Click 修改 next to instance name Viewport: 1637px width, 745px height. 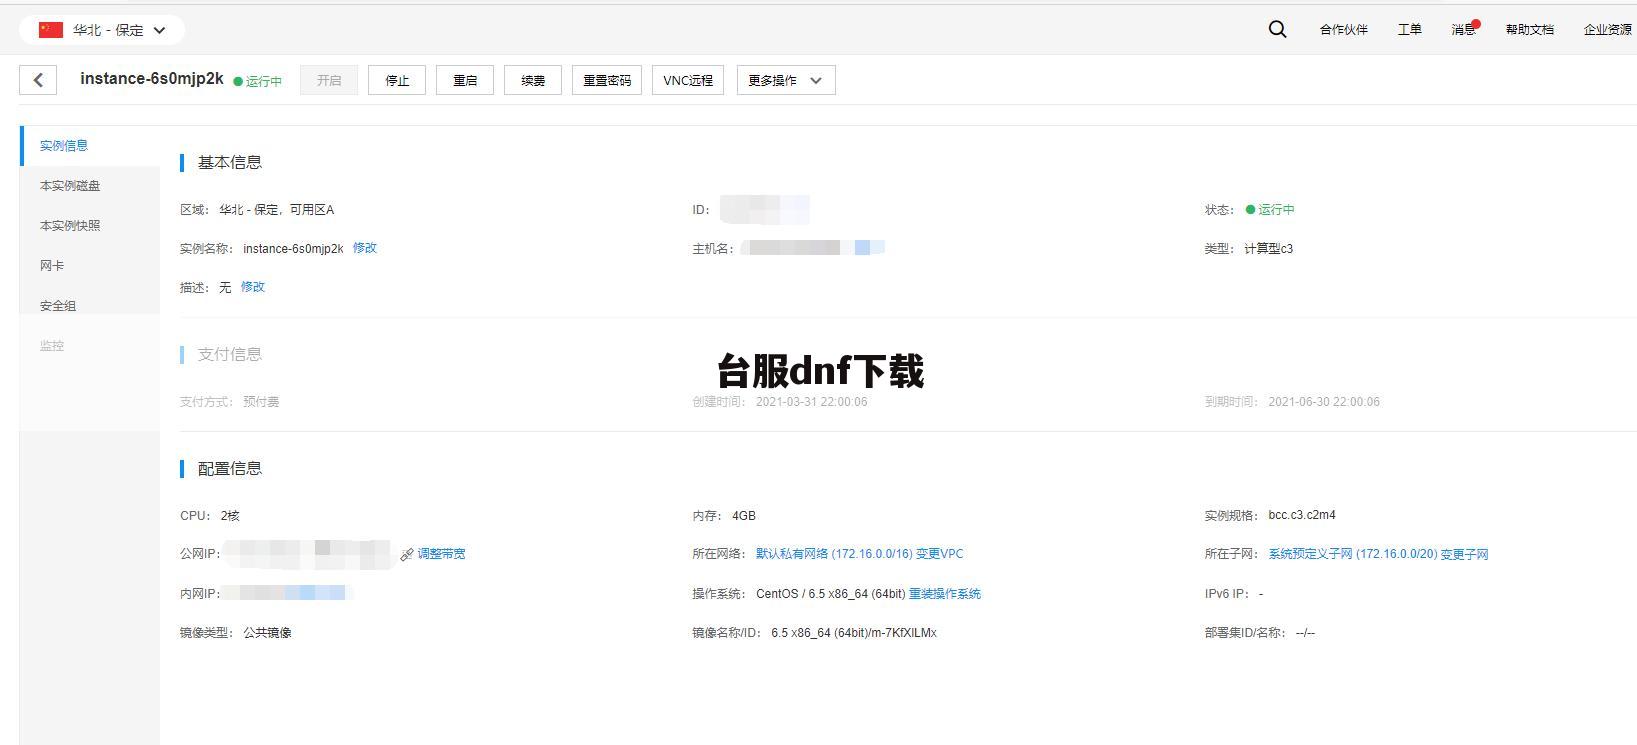(x=365, y=248)
